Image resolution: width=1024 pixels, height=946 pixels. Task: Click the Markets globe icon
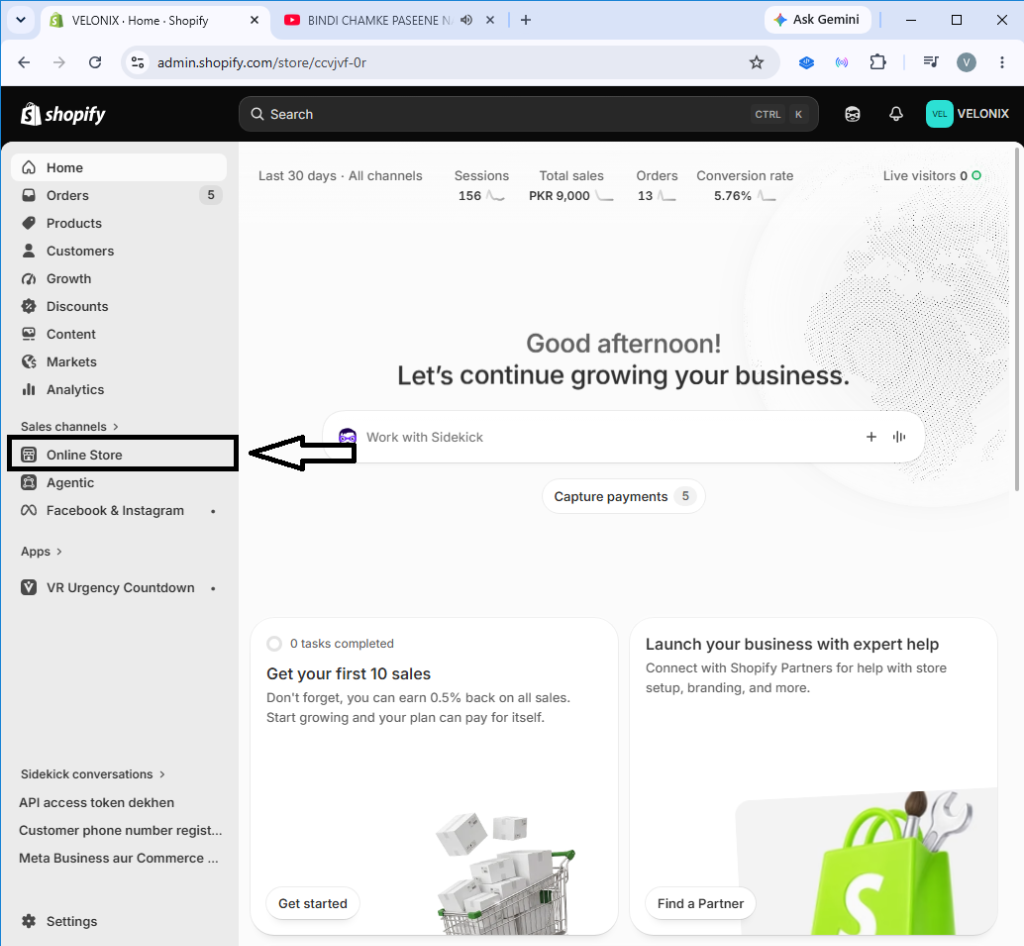[29, 362]
